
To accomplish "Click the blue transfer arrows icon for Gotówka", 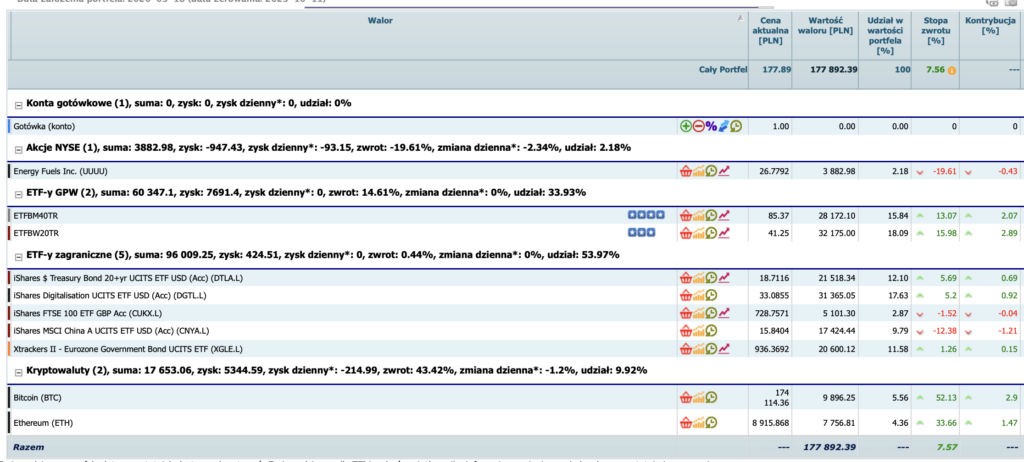I will pyautogui.click(x=723, y=126).
